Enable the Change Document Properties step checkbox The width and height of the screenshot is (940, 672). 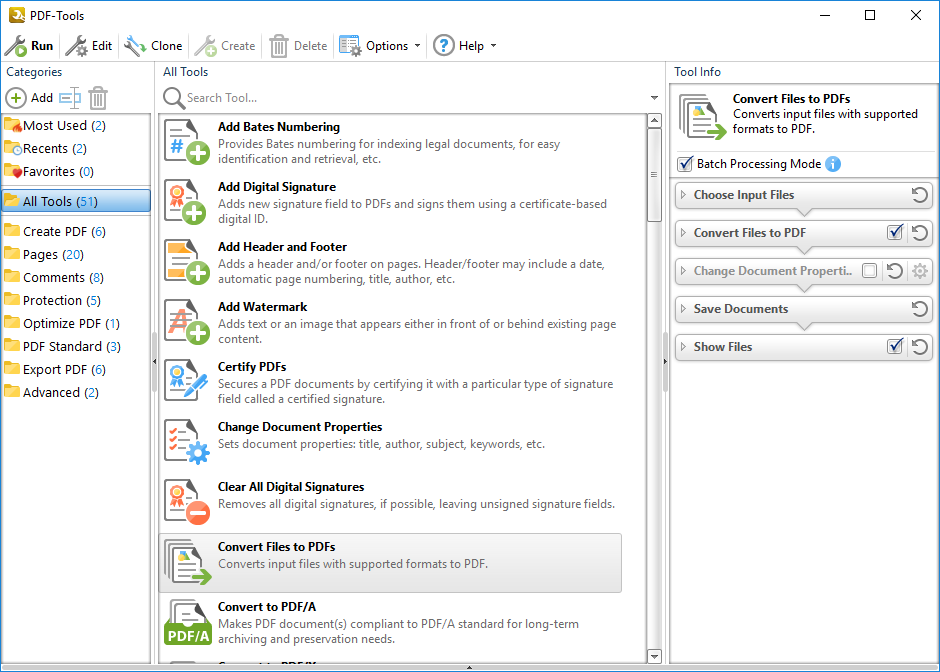pos(869,271)
